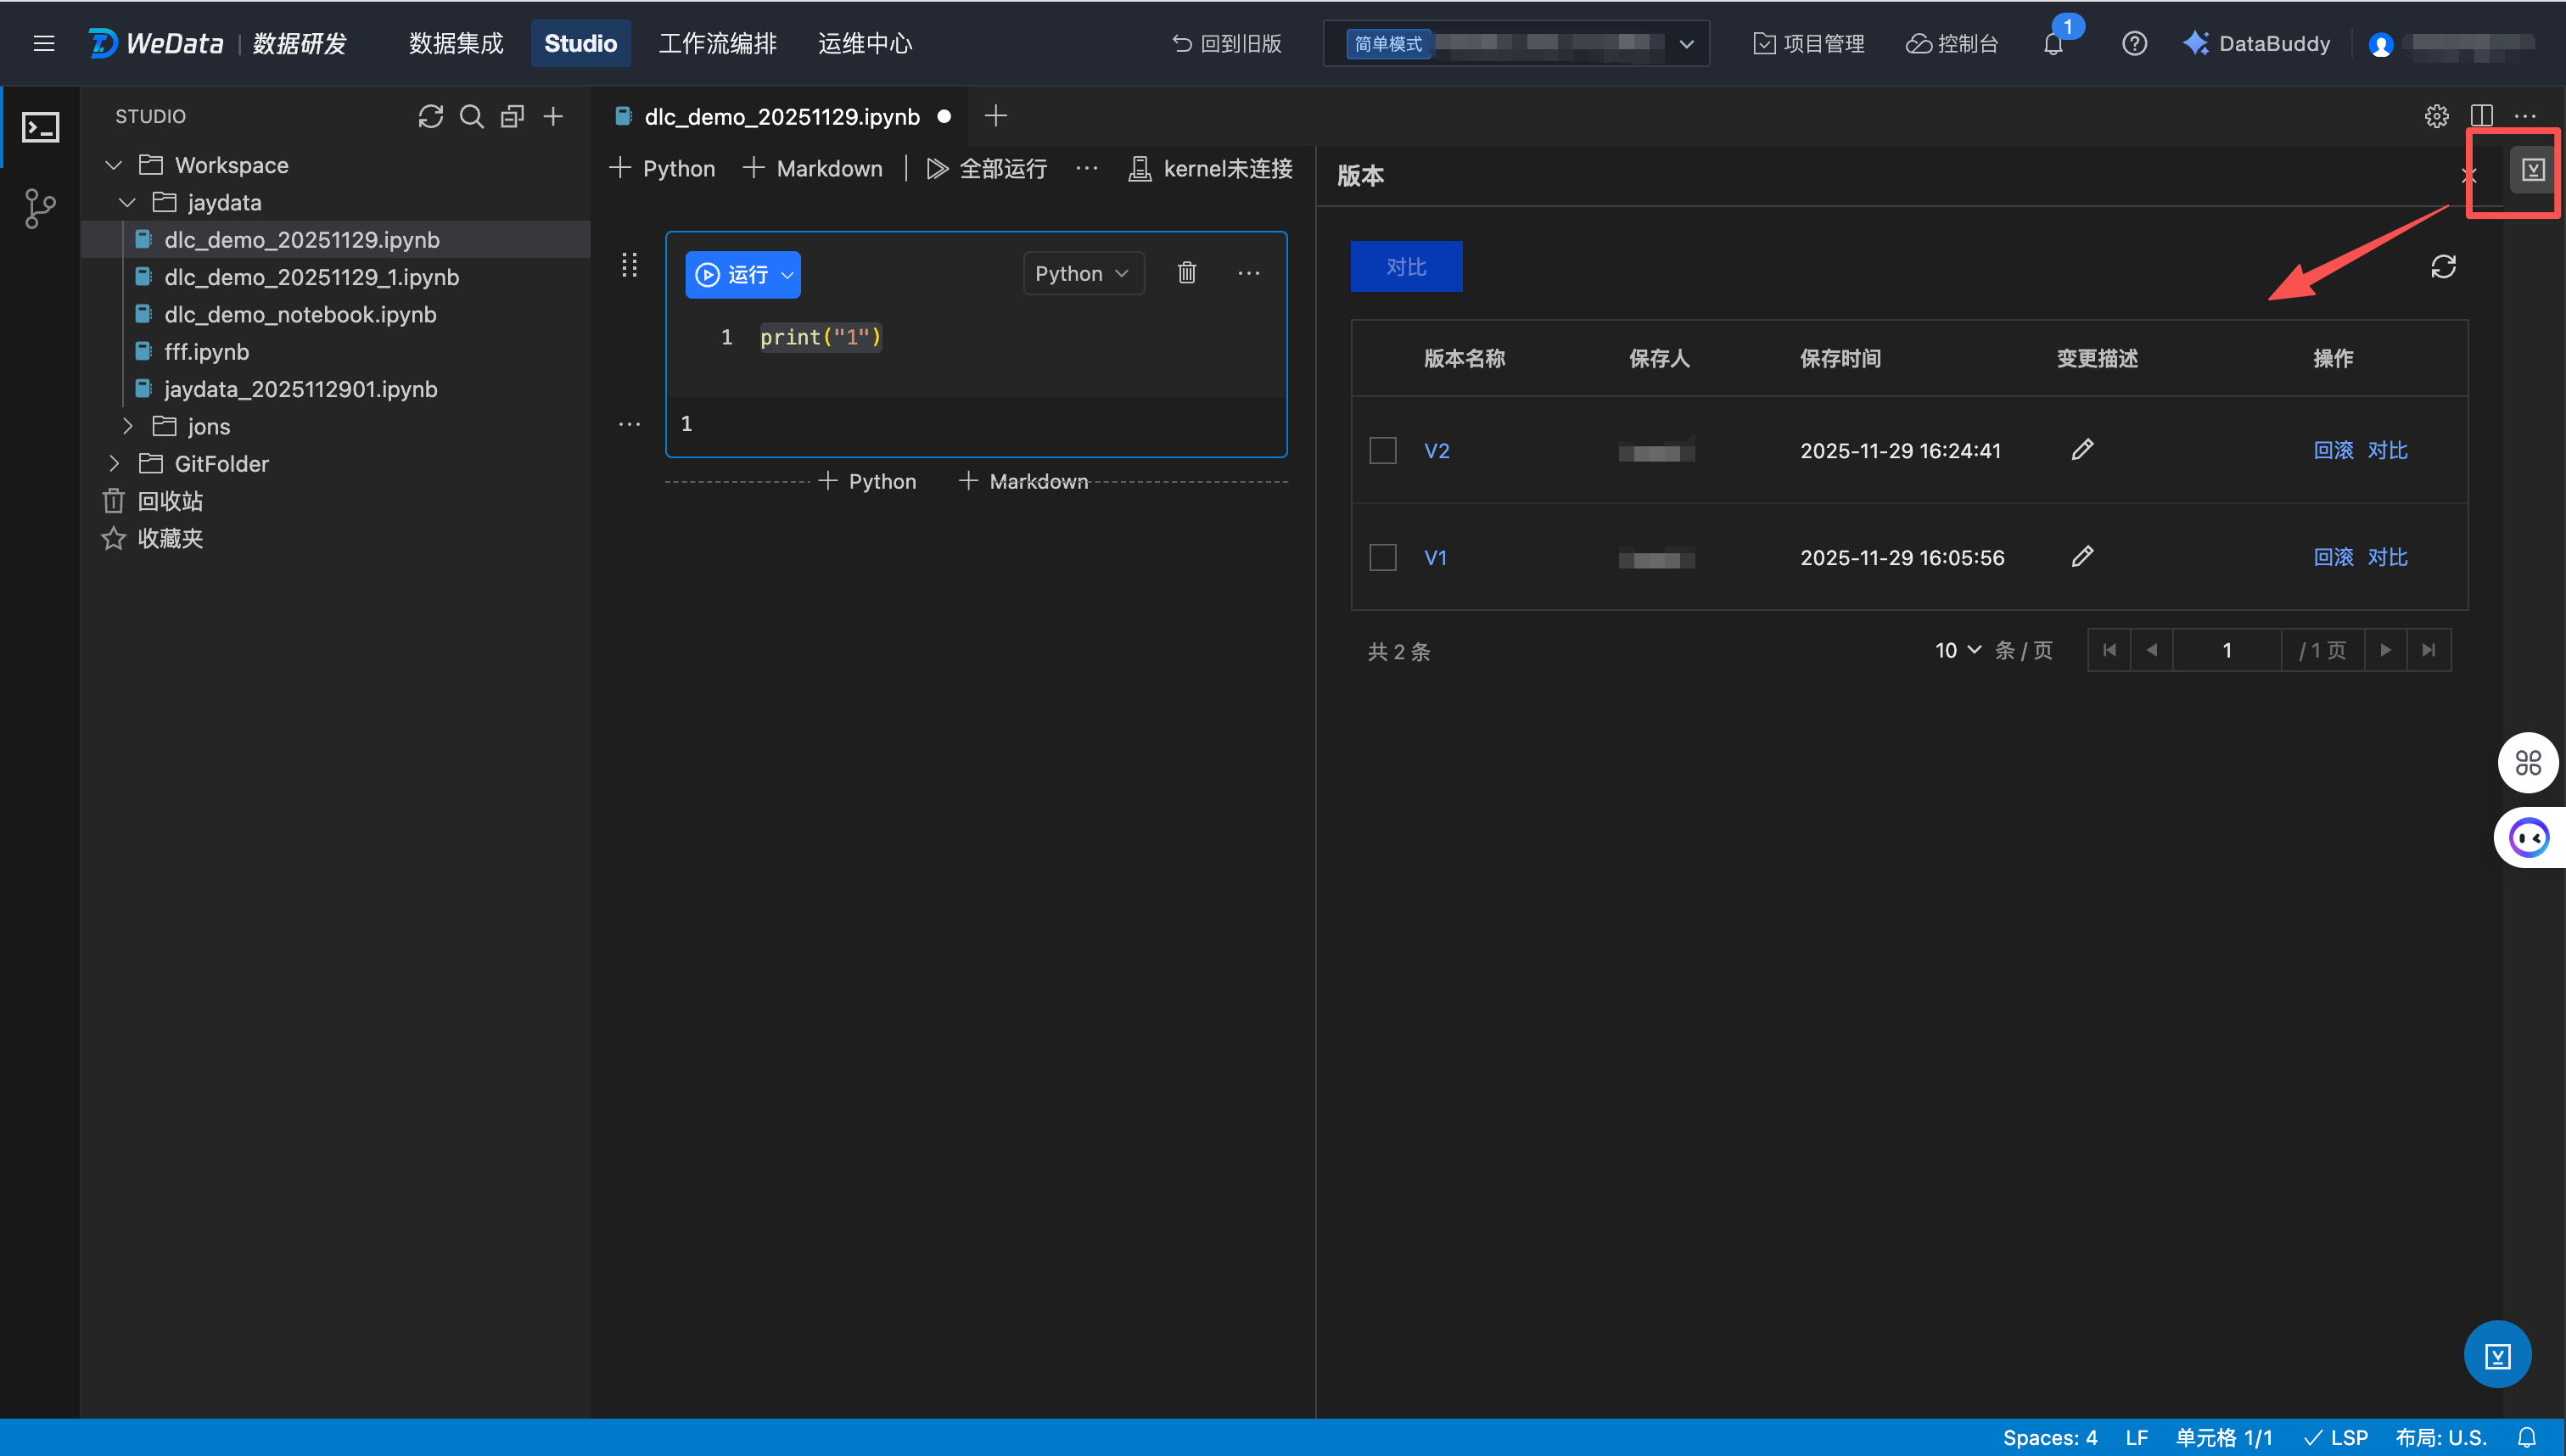Select the V1 version checkbox
Viewport: 2566px width, 1456px height.
[x=1382, y=557]
